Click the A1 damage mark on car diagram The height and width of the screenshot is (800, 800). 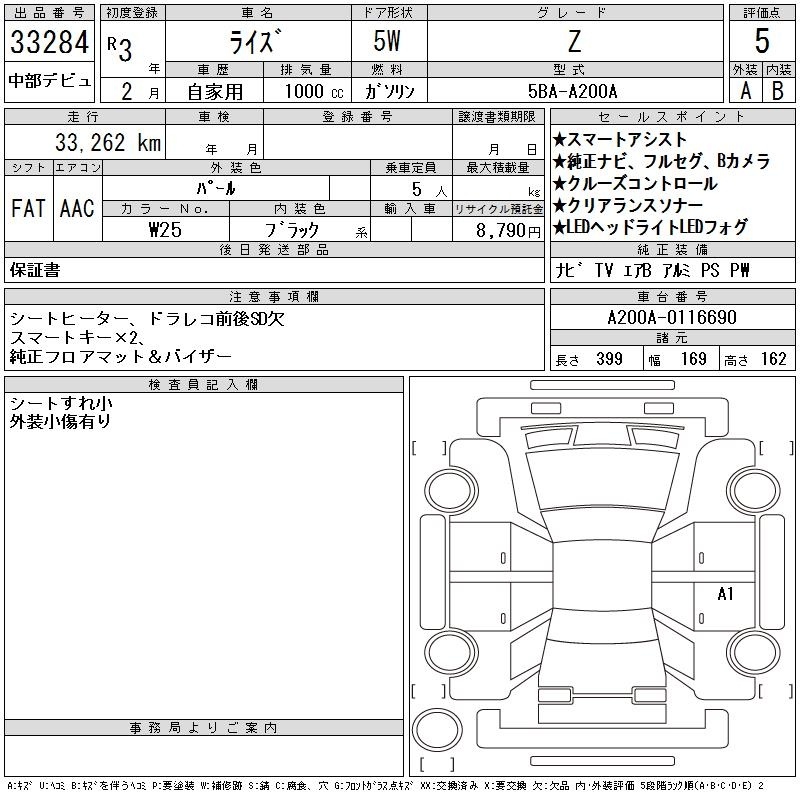click(x=726, y=594)
